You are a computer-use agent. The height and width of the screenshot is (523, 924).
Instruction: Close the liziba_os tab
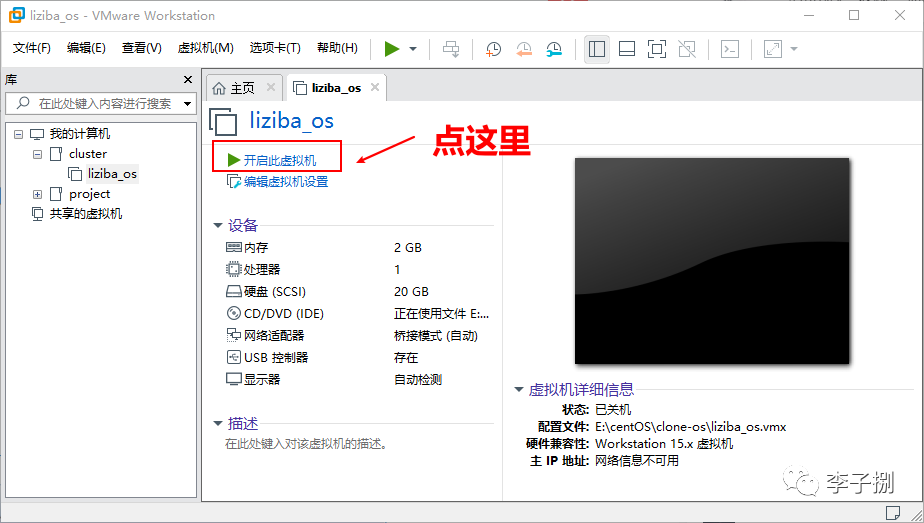(375, 87)
